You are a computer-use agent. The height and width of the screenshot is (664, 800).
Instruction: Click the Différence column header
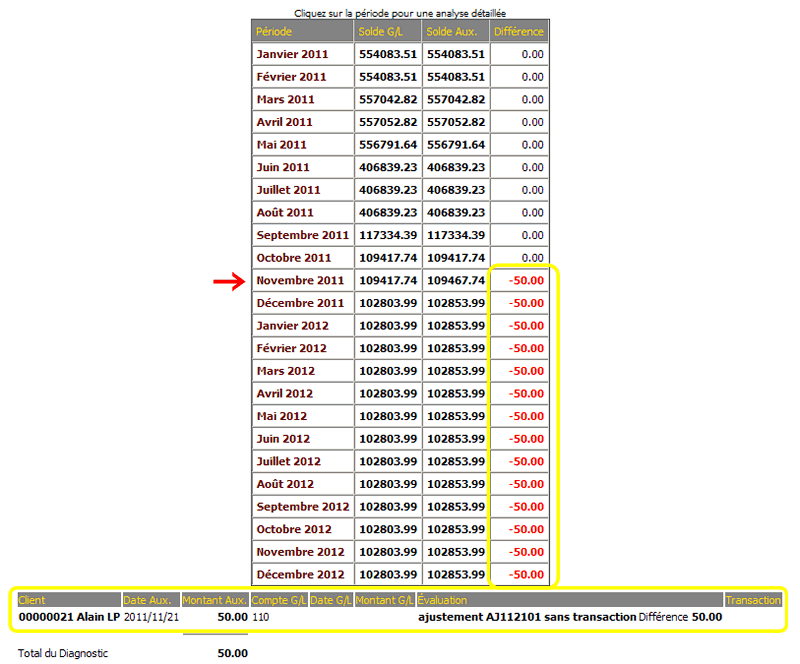tap(519, 32)
